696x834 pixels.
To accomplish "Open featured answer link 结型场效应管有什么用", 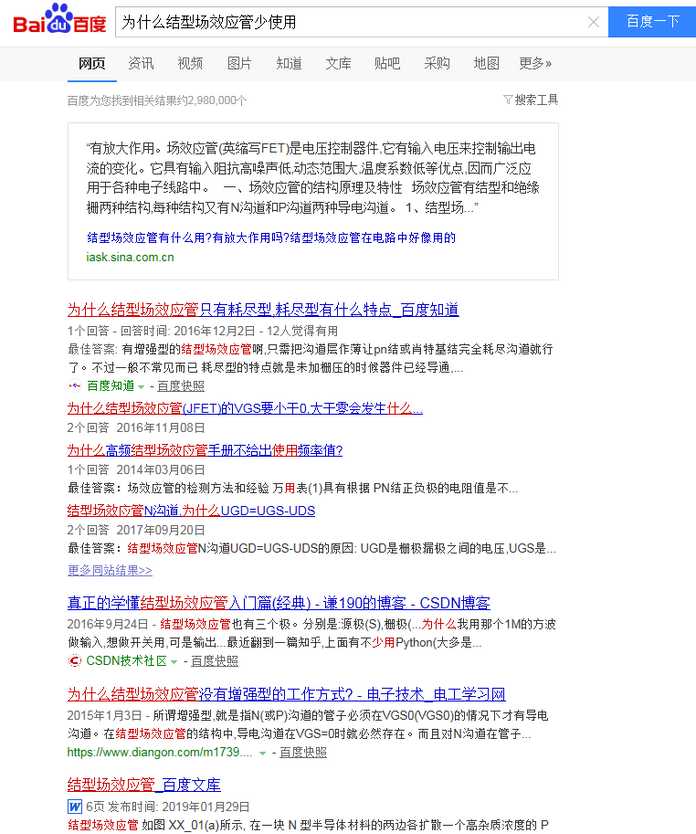I will pos(271,238).
